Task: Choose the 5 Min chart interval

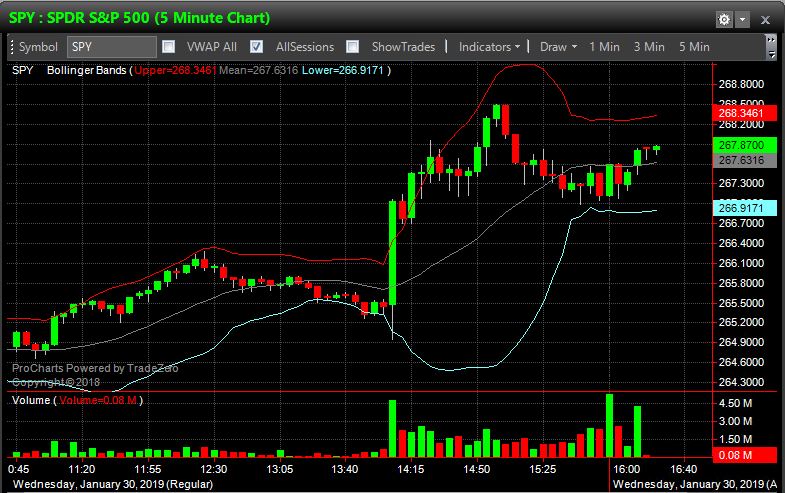Action: [x=694, y=47]
